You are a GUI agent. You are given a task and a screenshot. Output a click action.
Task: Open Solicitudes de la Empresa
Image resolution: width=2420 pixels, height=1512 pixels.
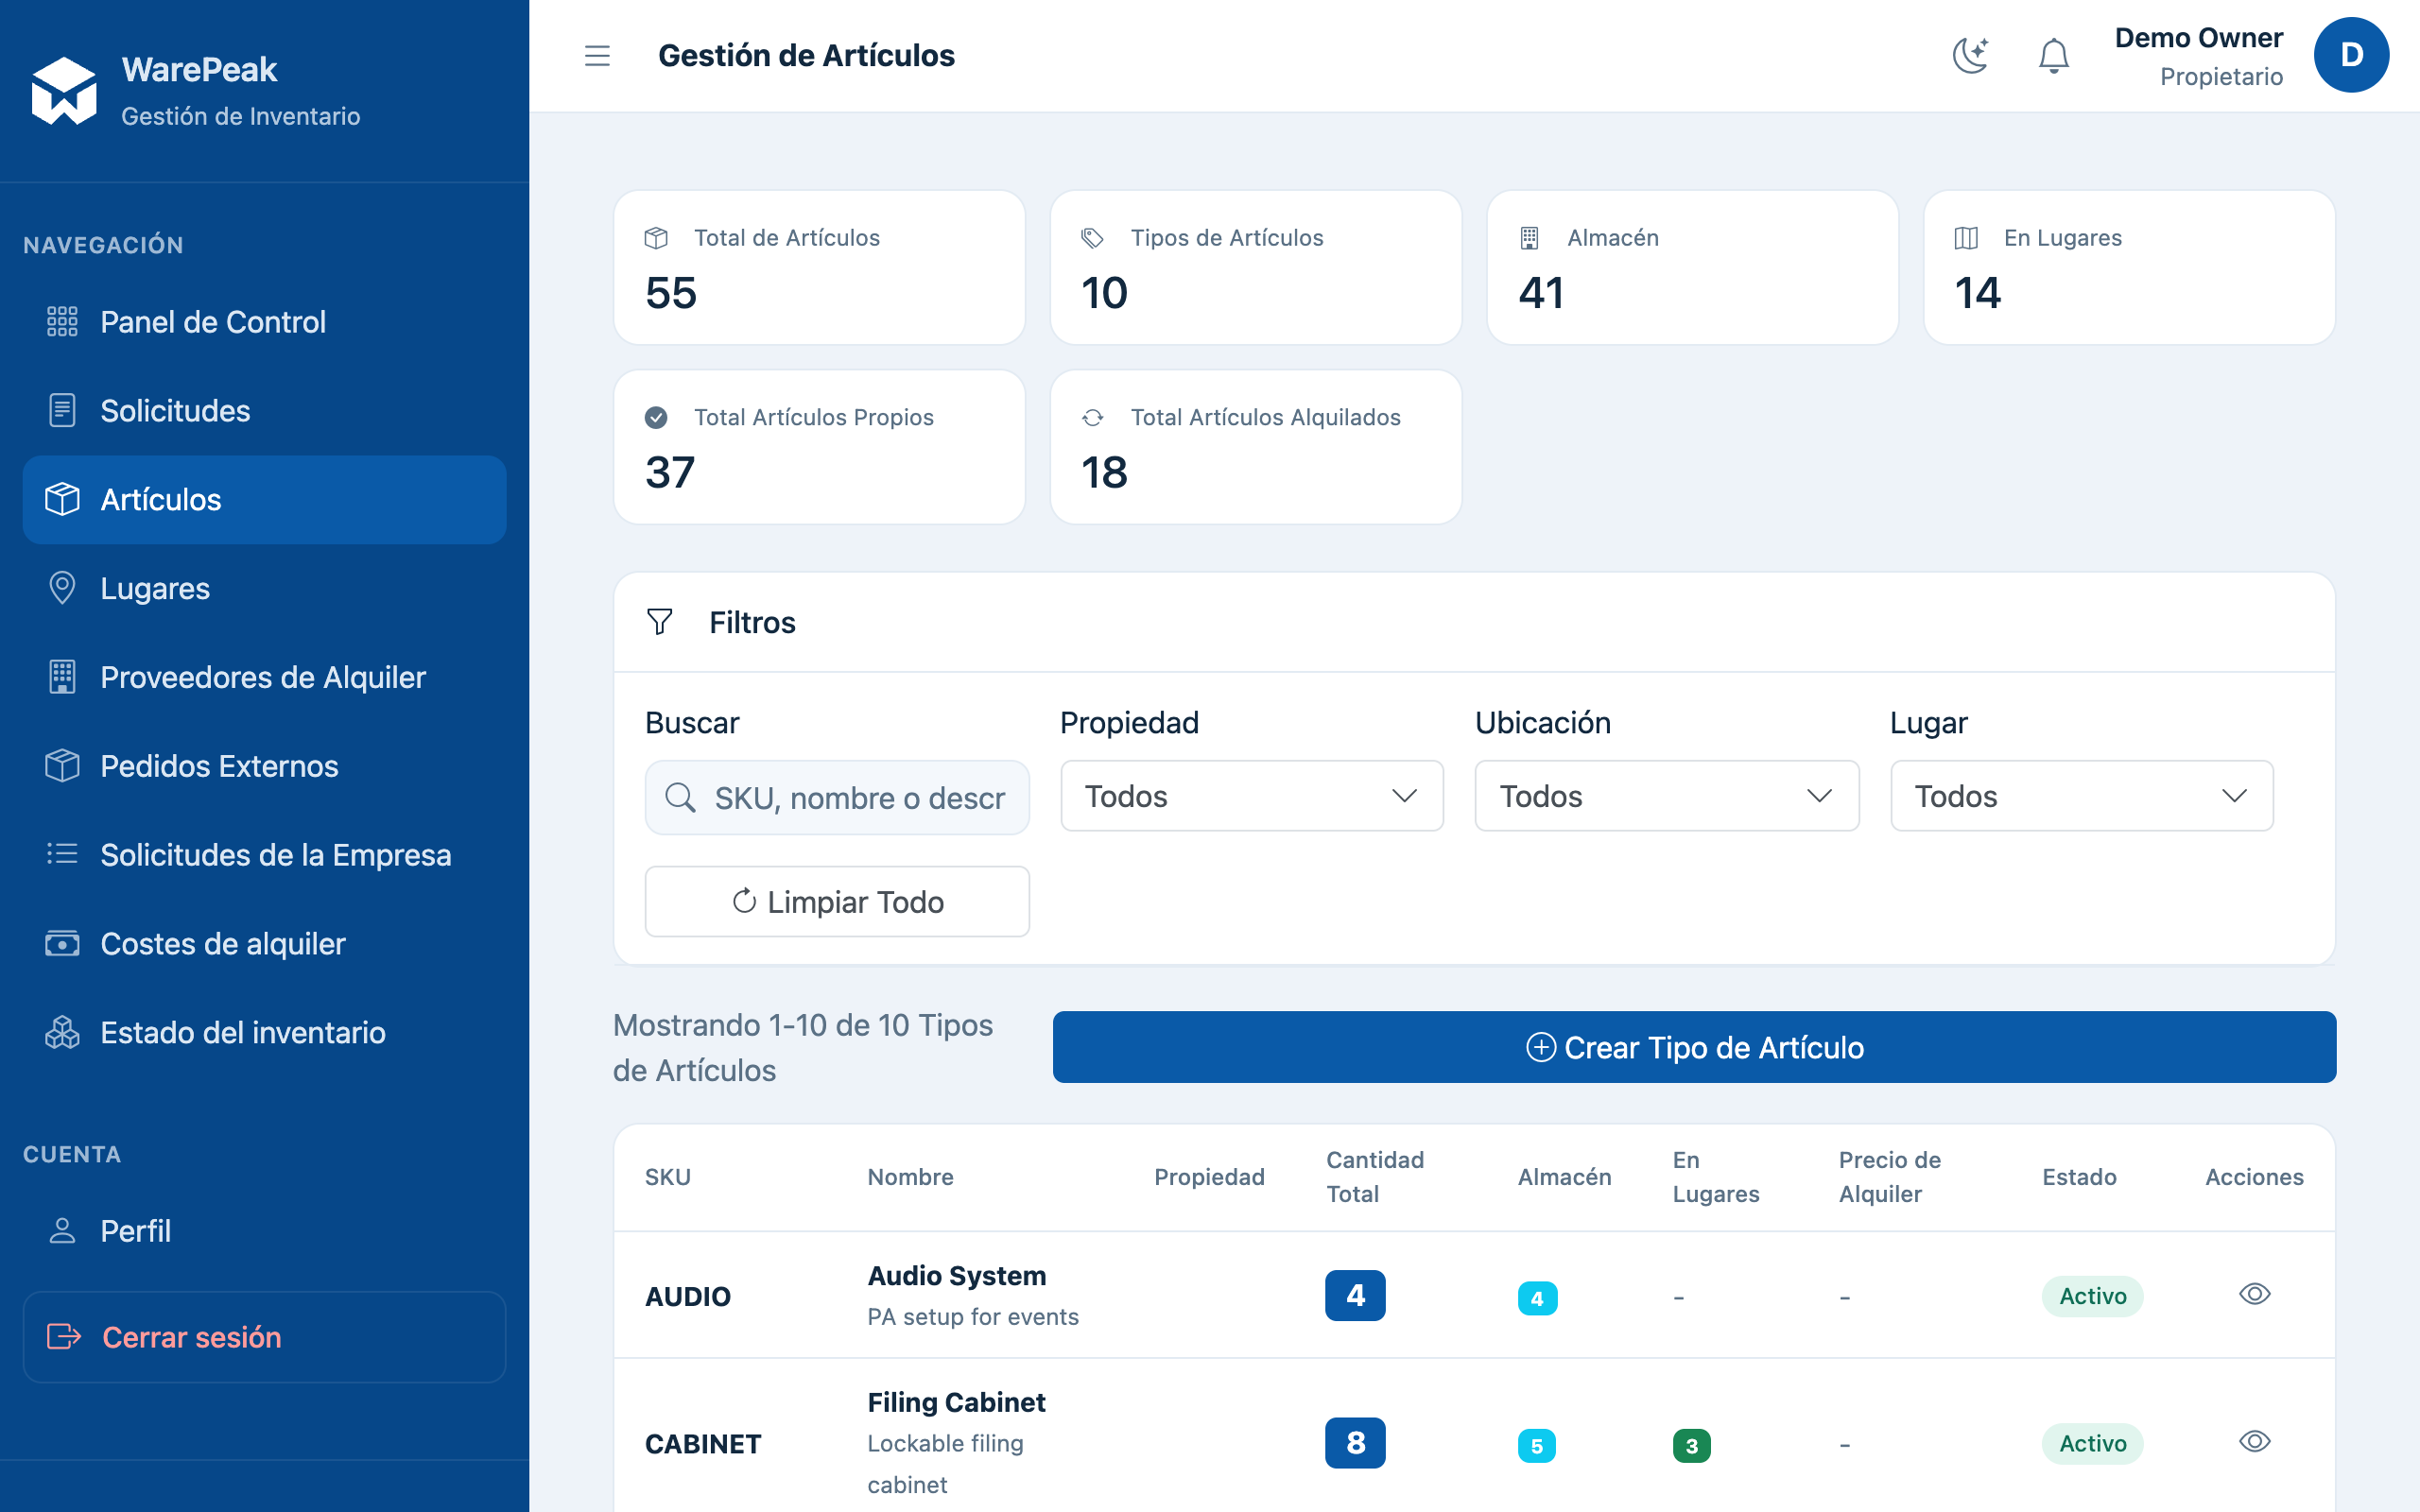click(264, 855)
